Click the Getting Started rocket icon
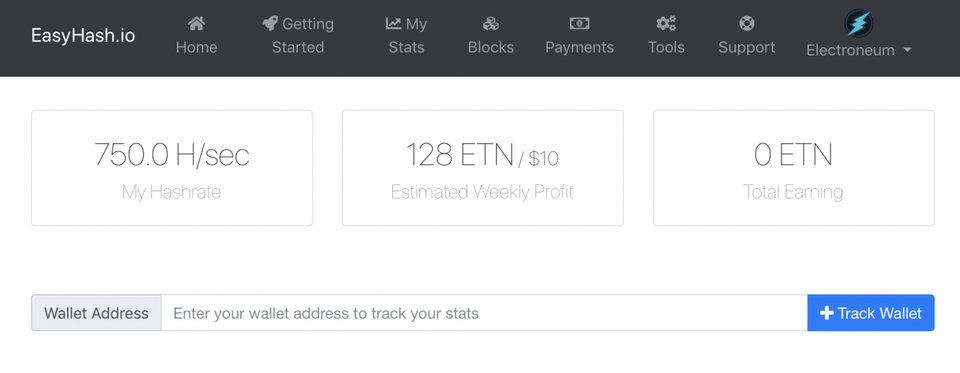 point(270,24)
